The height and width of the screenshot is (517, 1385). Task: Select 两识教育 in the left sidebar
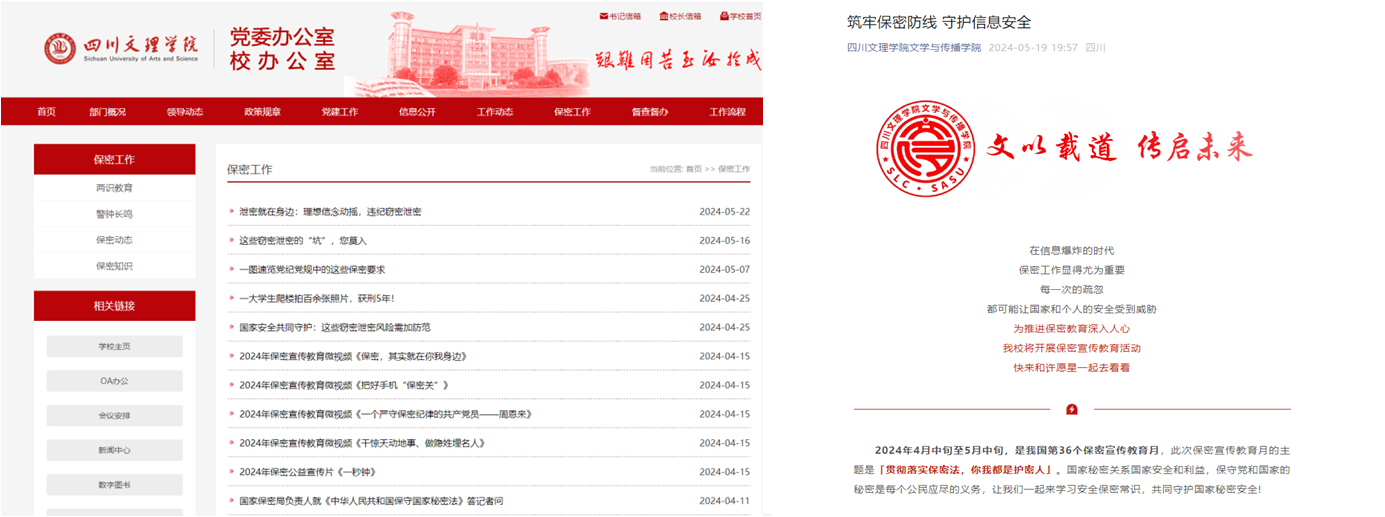[x=114, y=188]
